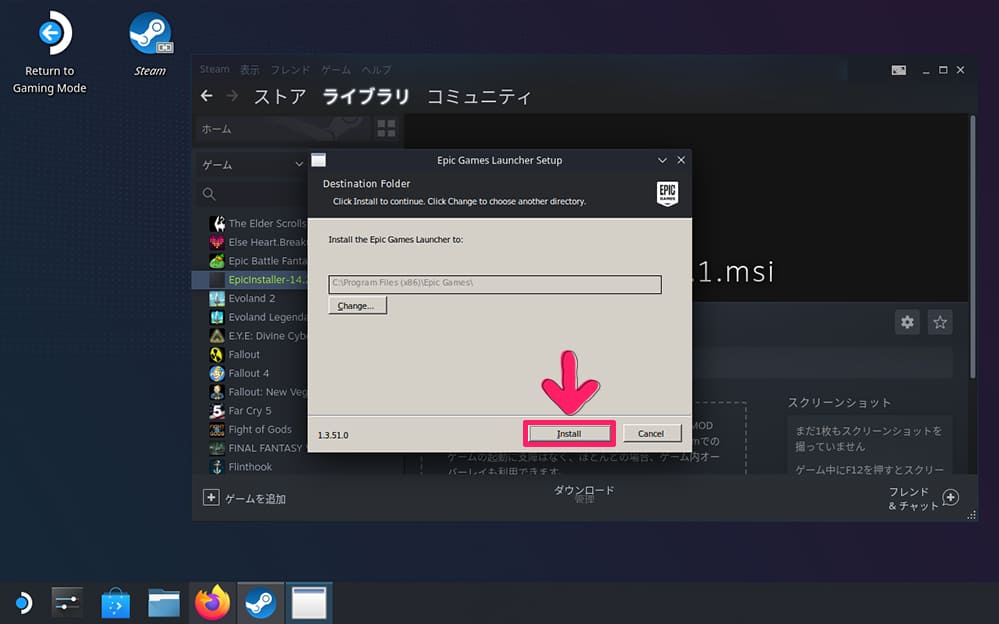999x624 pixels.
Task: Open Return to Gaming Mode desktop shortcut
Action: [x=50, y=53]
